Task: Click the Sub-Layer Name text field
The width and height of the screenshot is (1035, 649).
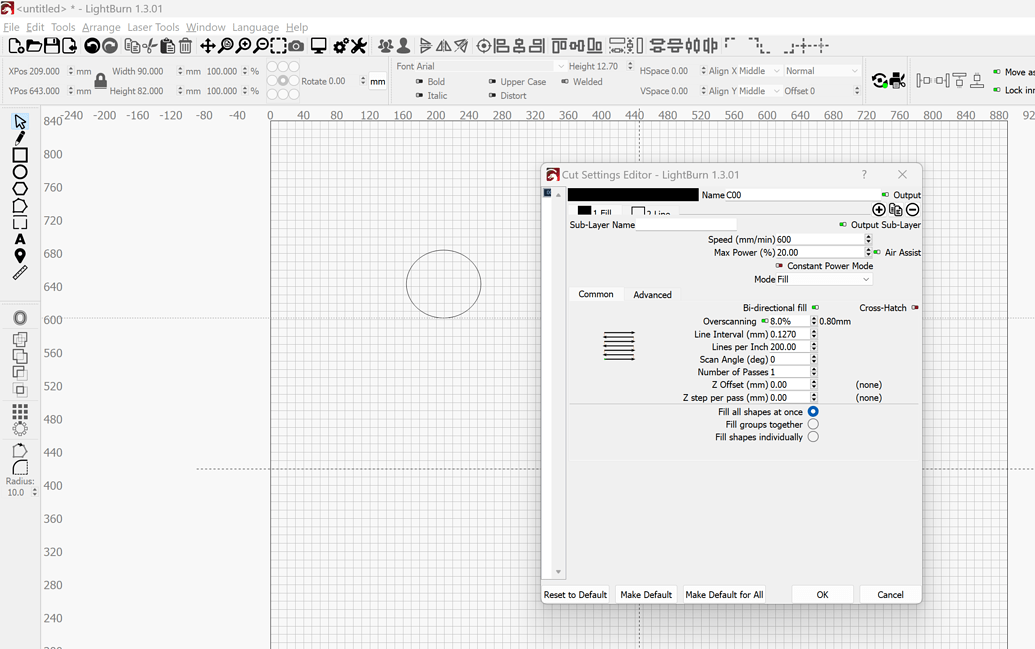Action: [686, 224]
